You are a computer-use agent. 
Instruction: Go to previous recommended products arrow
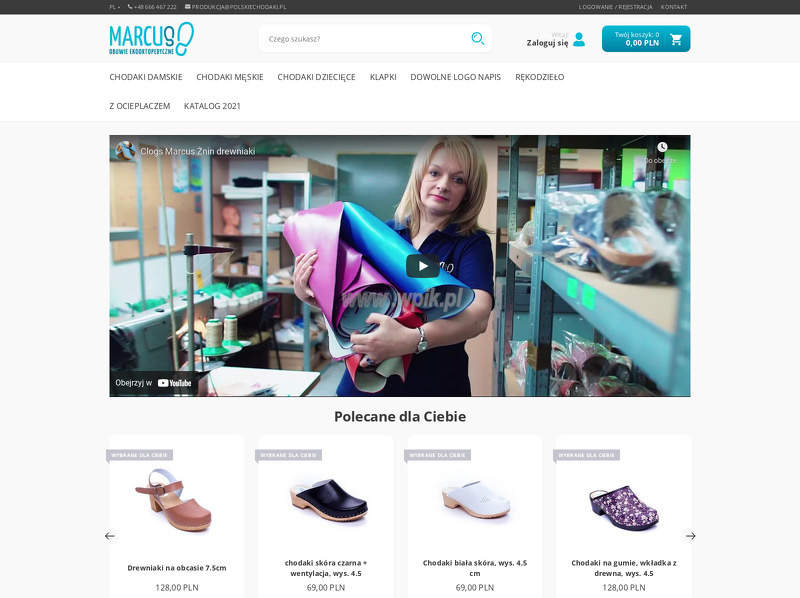[110, 536]
